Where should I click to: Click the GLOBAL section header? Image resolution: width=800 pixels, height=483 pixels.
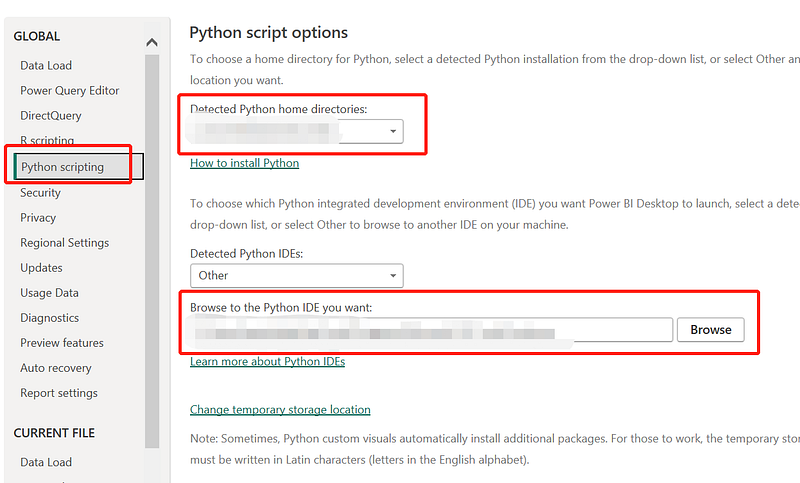[37, 36]
